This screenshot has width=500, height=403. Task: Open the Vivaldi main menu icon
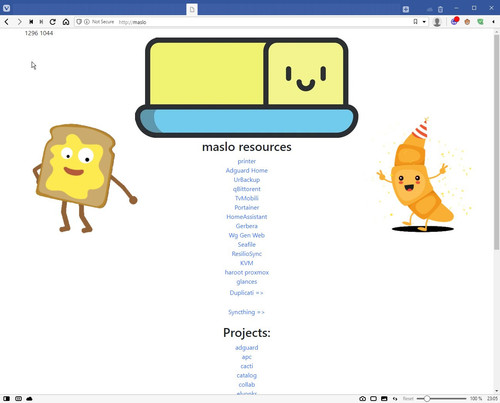tap(6, 8)
